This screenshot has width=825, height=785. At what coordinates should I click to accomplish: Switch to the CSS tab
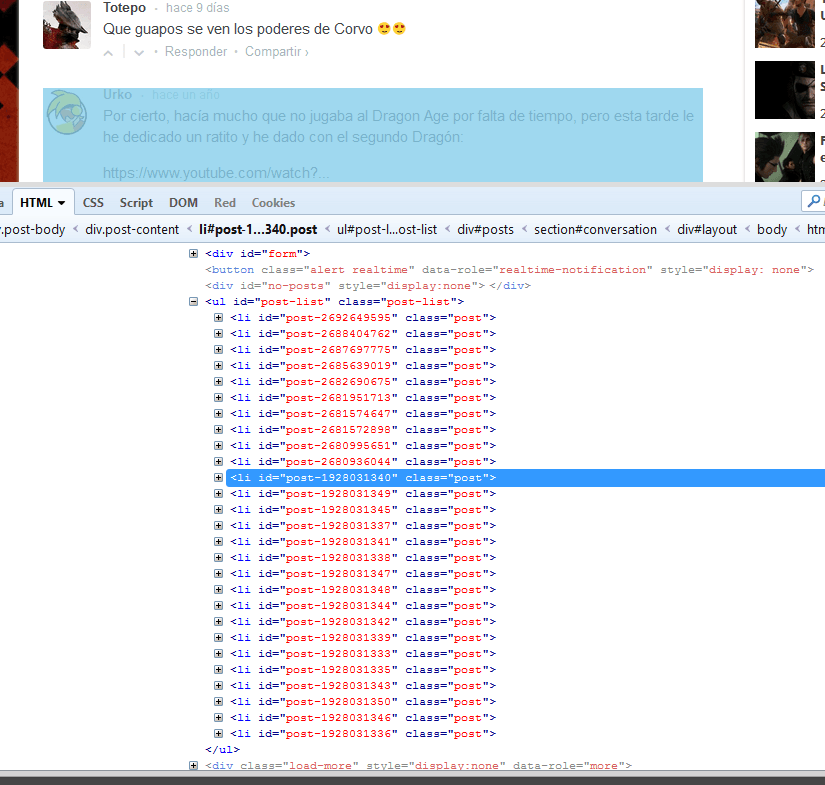(93, 203)
